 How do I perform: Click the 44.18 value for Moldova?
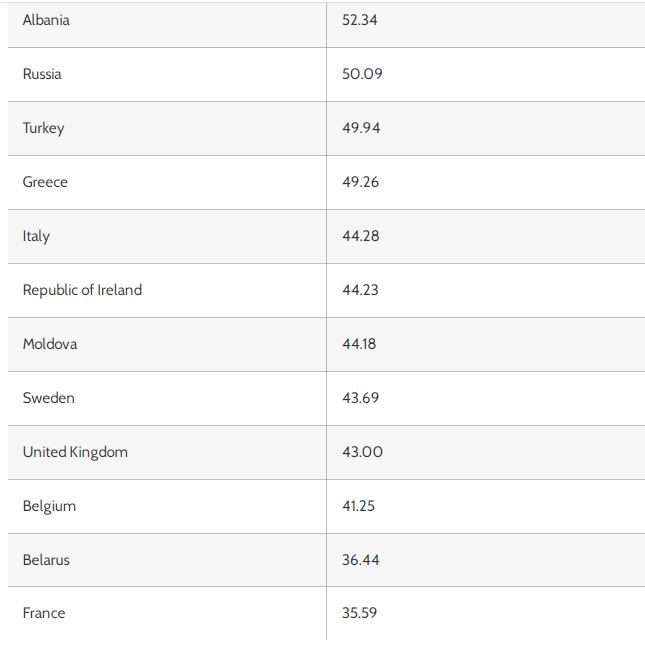359,344
